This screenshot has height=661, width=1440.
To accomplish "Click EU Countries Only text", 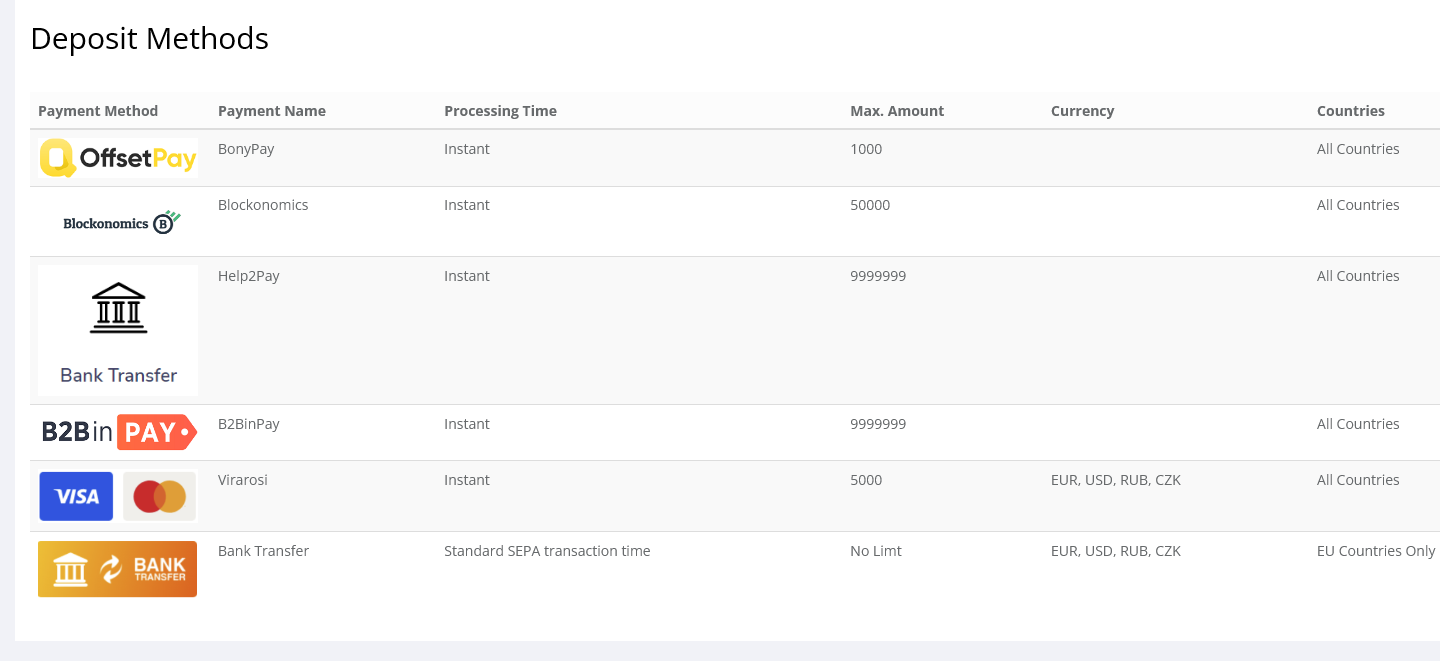I will [1376, 551].
